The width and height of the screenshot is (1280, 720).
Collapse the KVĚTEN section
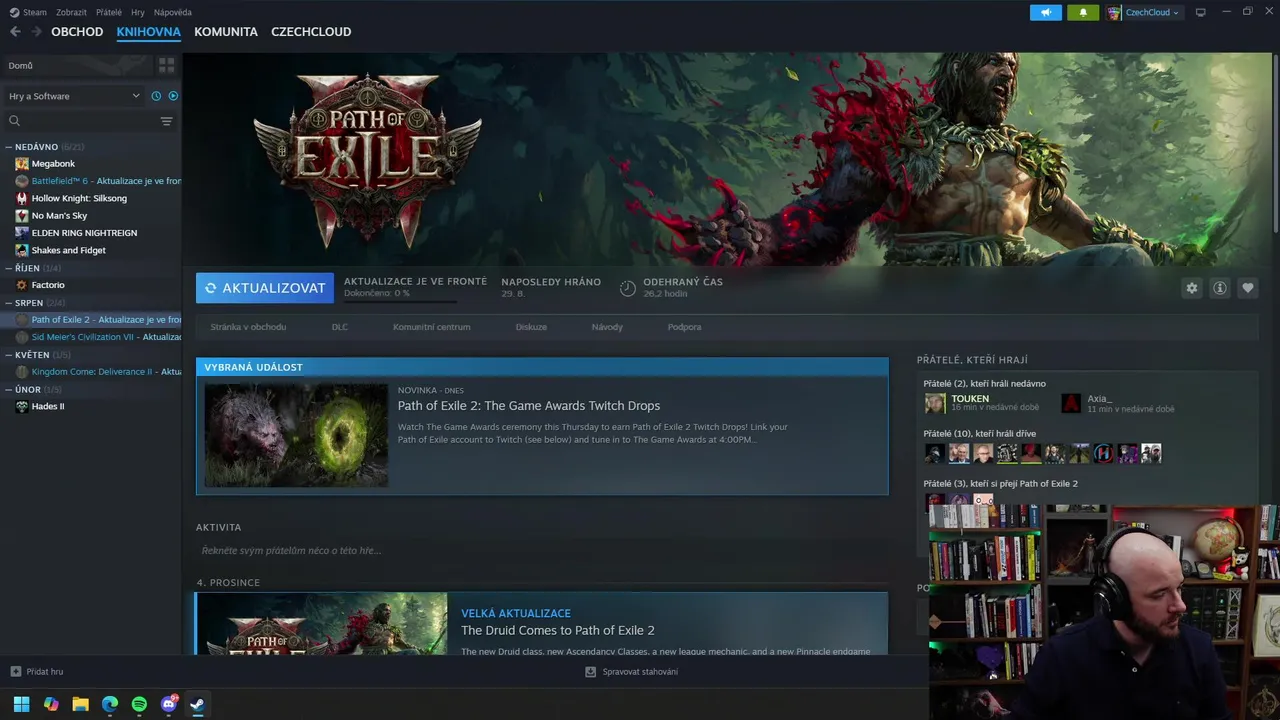pos(8,355)
